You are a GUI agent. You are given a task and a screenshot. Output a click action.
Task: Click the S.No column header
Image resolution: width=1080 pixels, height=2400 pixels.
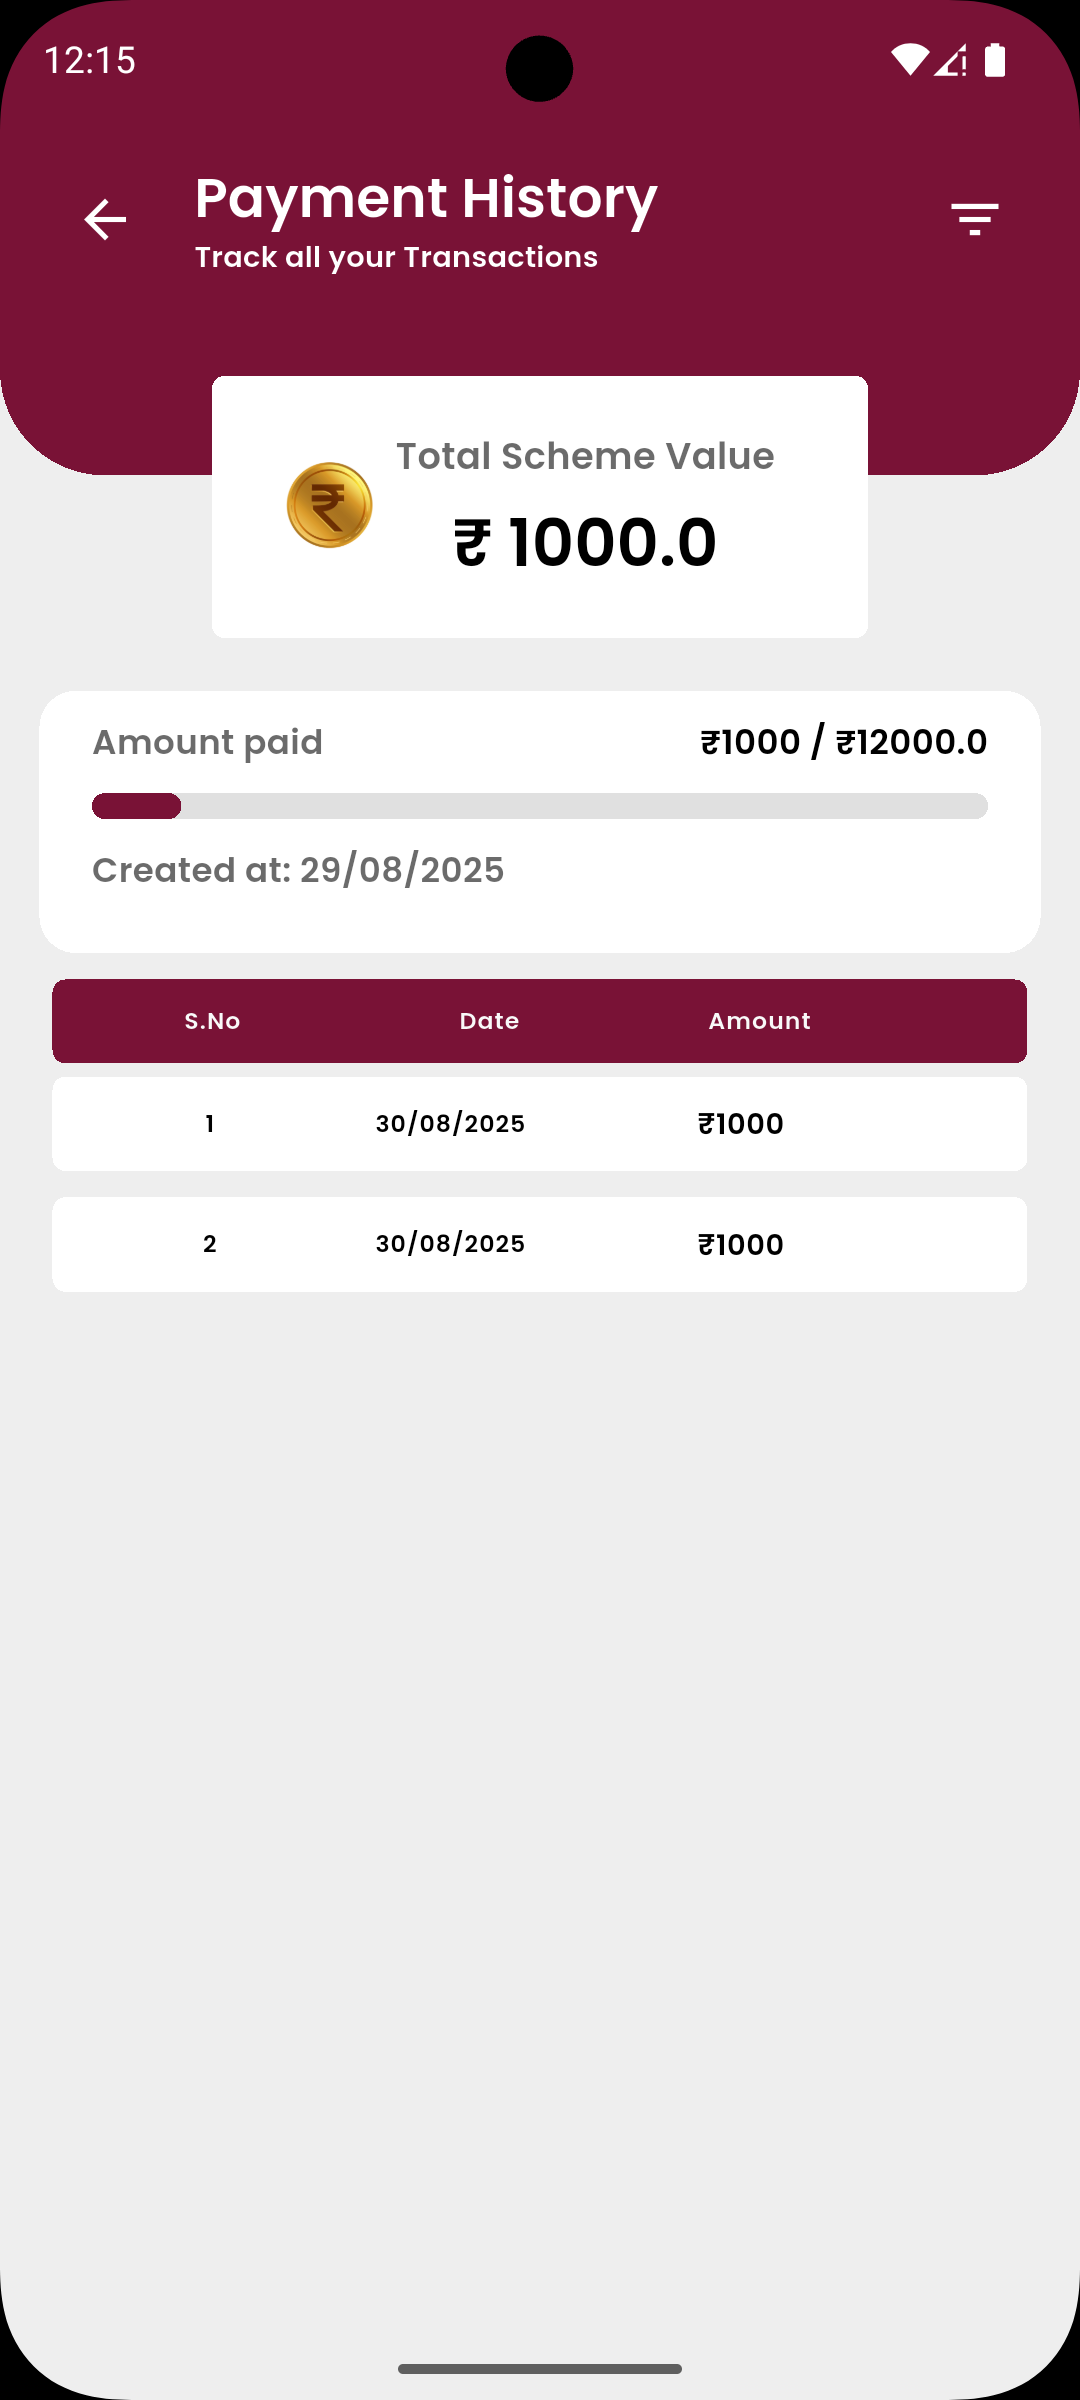pyautogui.click(x=212, y=1021)
